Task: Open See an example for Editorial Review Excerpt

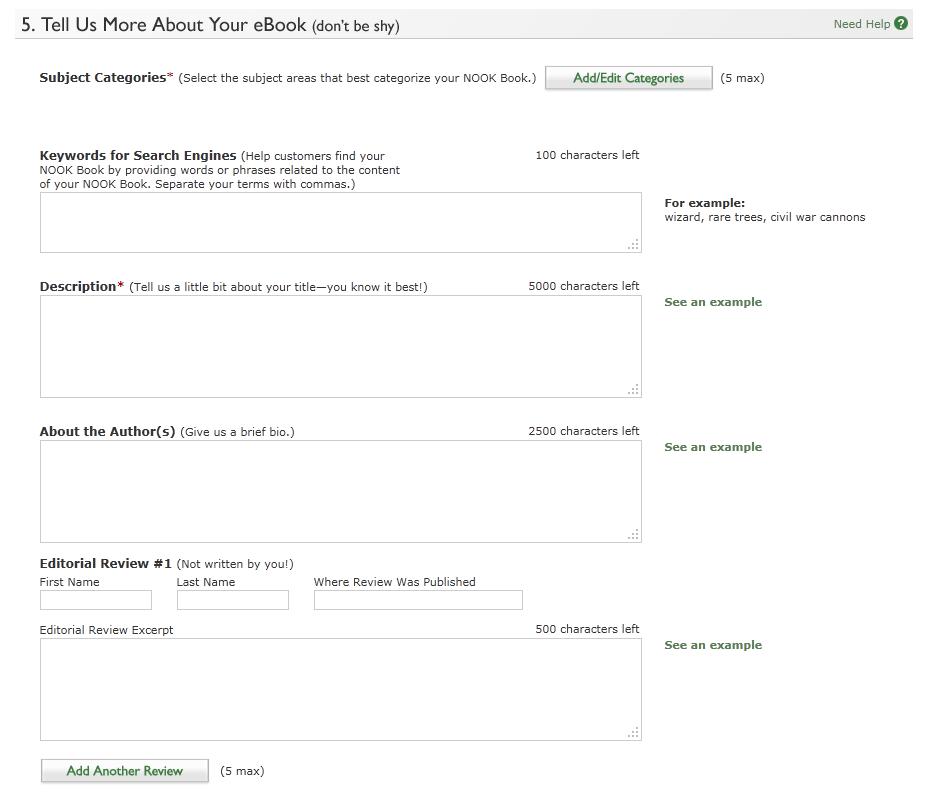Action: click(713, 645)
